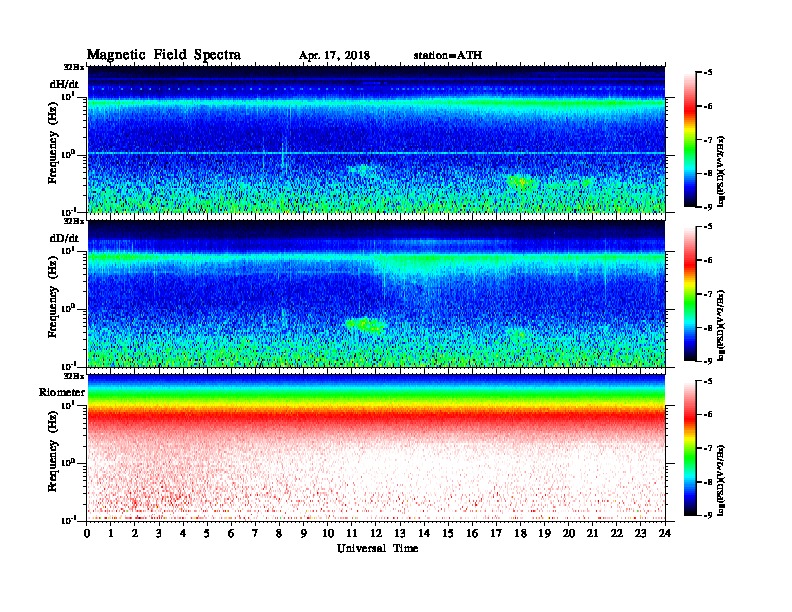
Task: Click hour tick label '5' on time axis
Action: click(207, 533)
